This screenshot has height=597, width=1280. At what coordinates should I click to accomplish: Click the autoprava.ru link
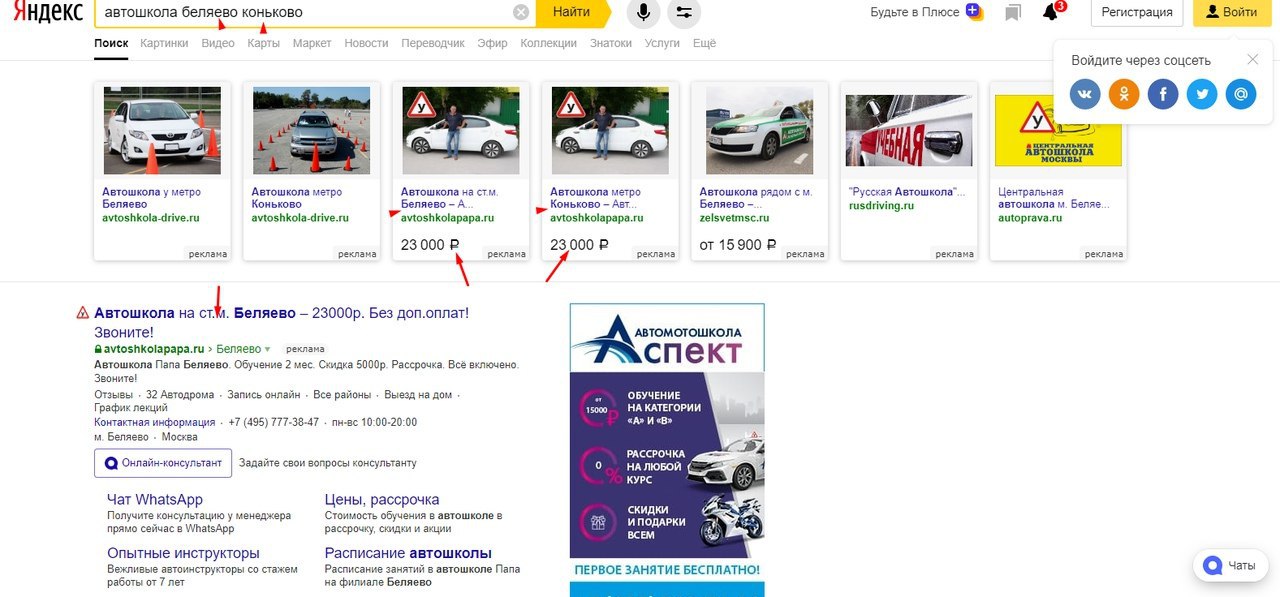1030,217
